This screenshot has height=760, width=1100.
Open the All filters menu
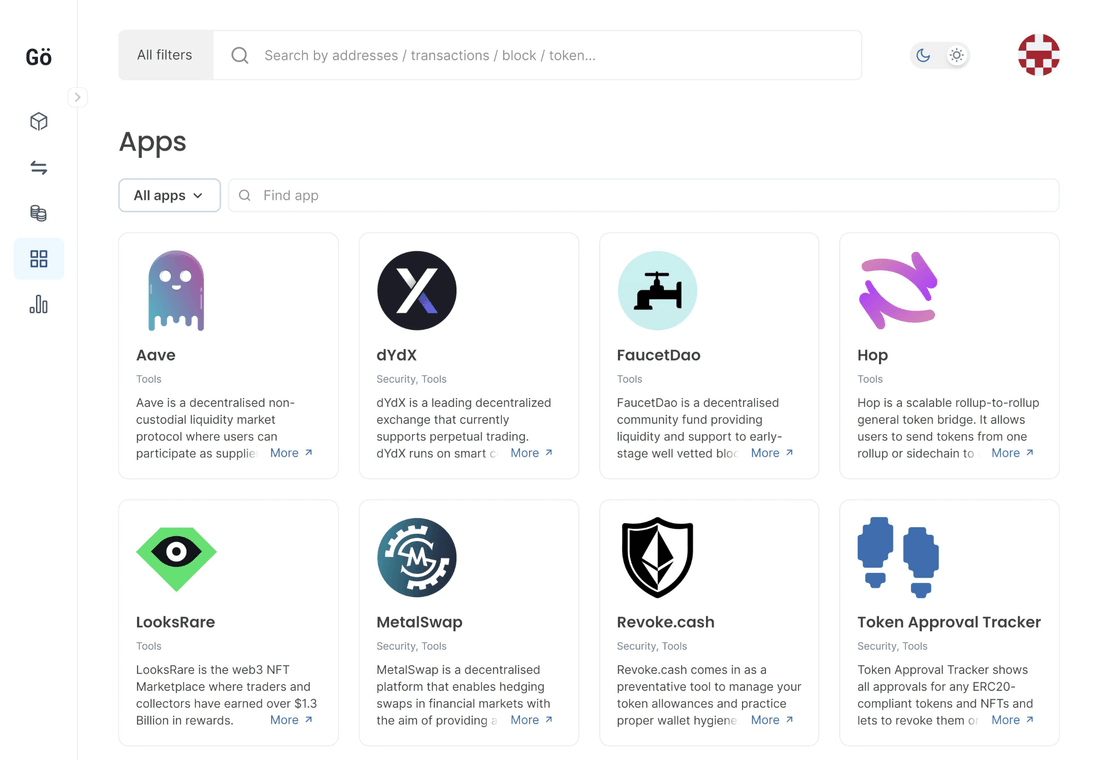click(x=165, y=55)
